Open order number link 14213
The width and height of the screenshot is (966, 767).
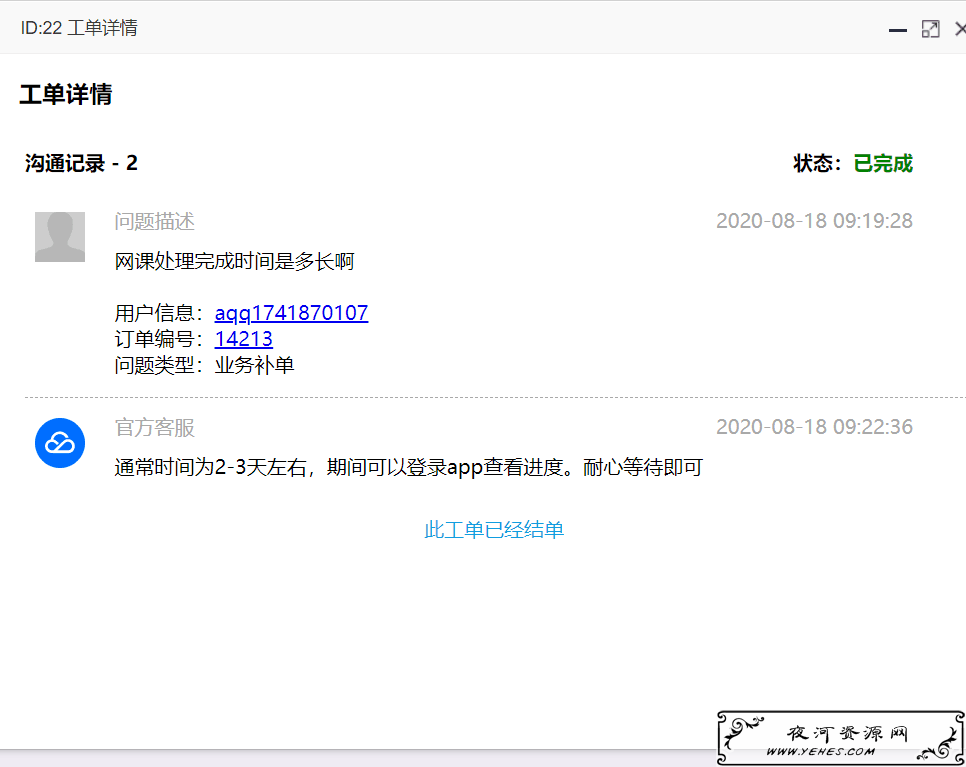click(x=243, y=339)
